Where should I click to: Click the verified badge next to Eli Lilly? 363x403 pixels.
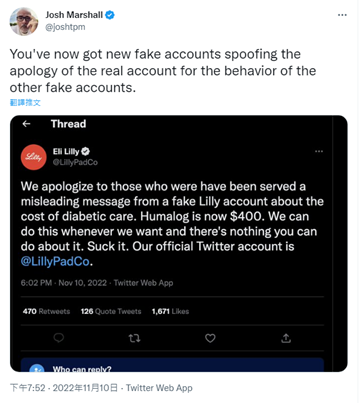86,152
